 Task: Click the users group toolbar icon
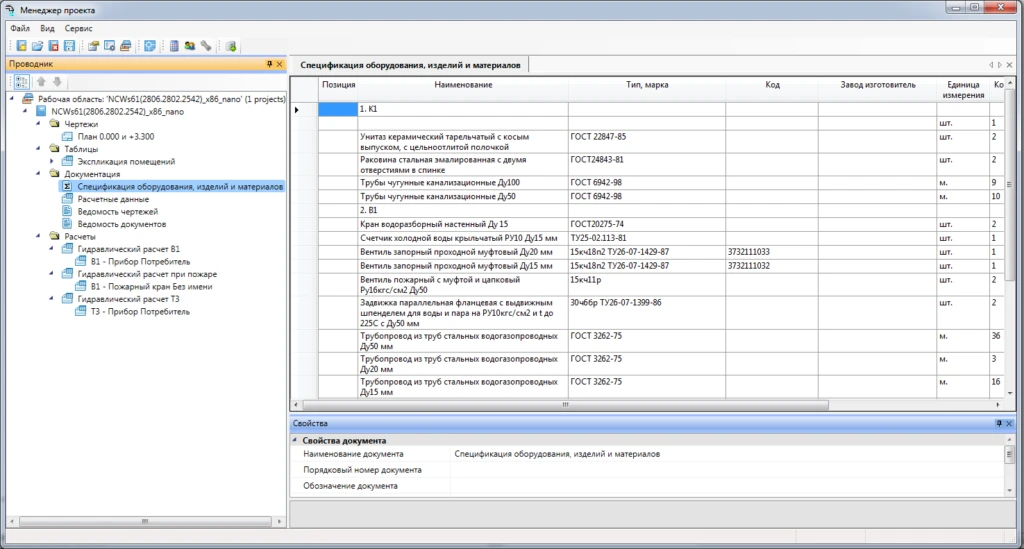point(190,46)
